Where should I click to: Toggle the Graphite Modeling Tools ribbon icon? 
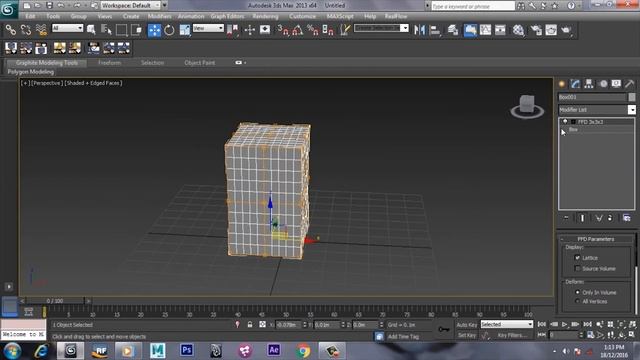click(x=470, y=30)
